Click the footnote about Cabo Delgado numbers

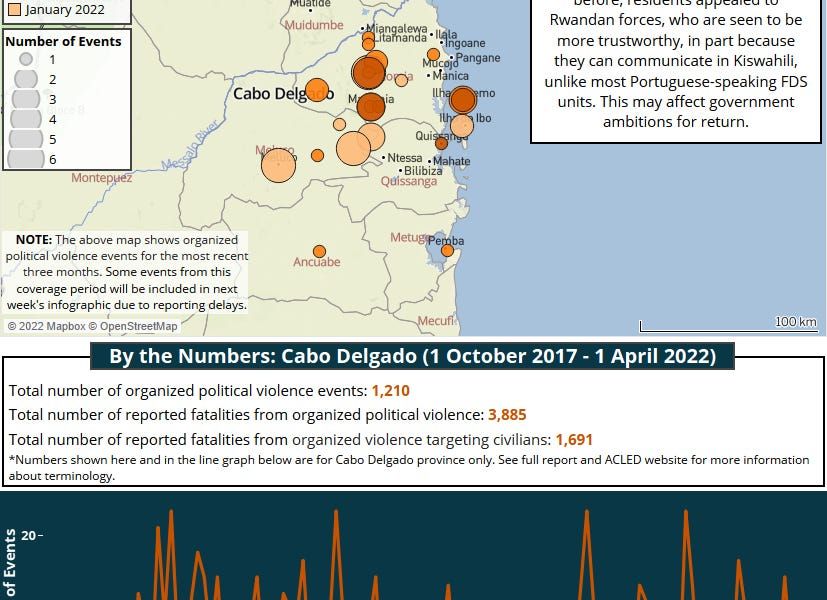[x=409, y=468]
